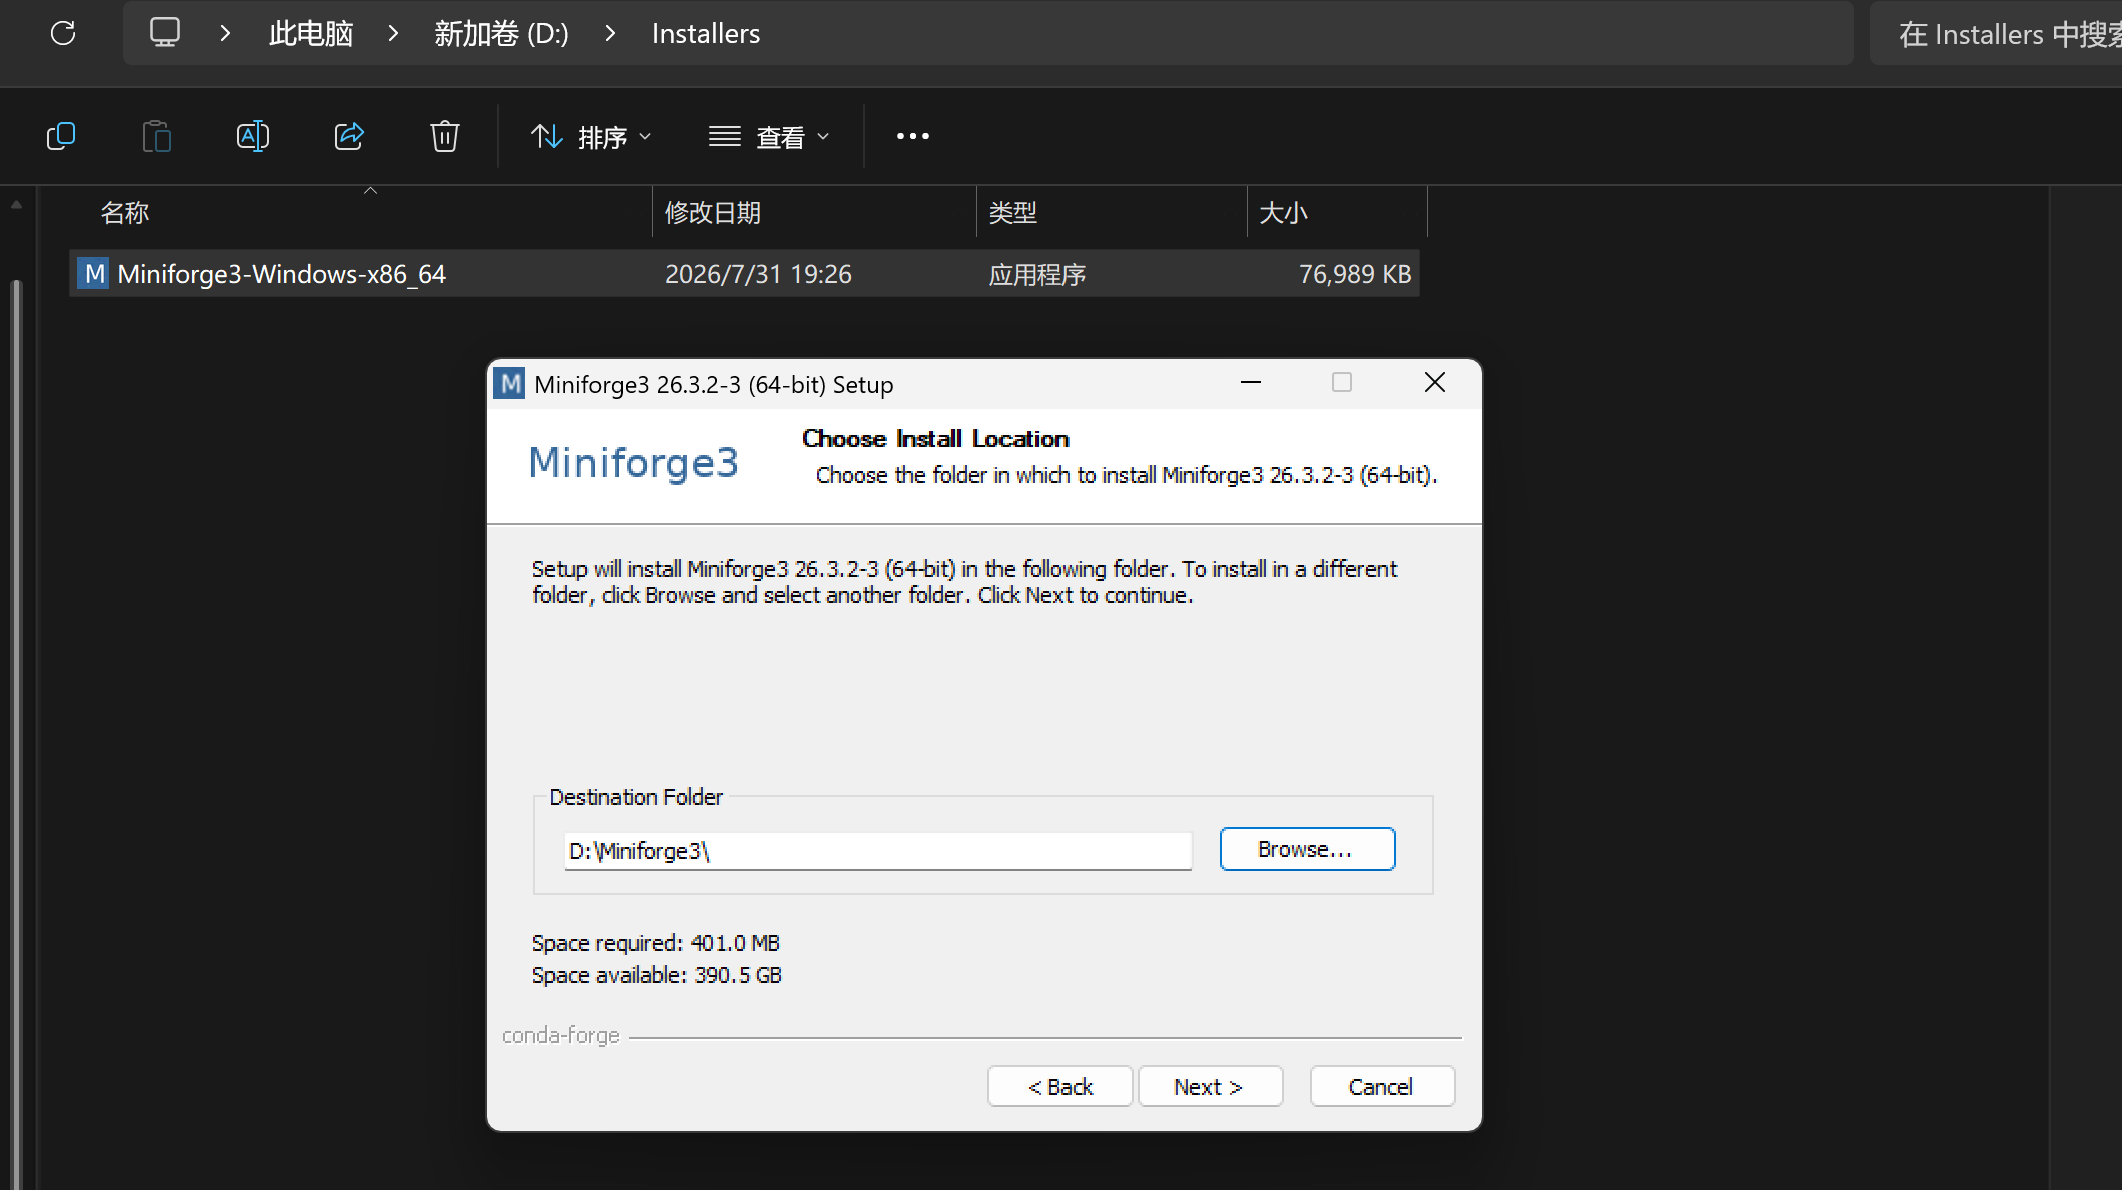
Task: Copy the selected file using the toolbar
Action: click(61, 136)
